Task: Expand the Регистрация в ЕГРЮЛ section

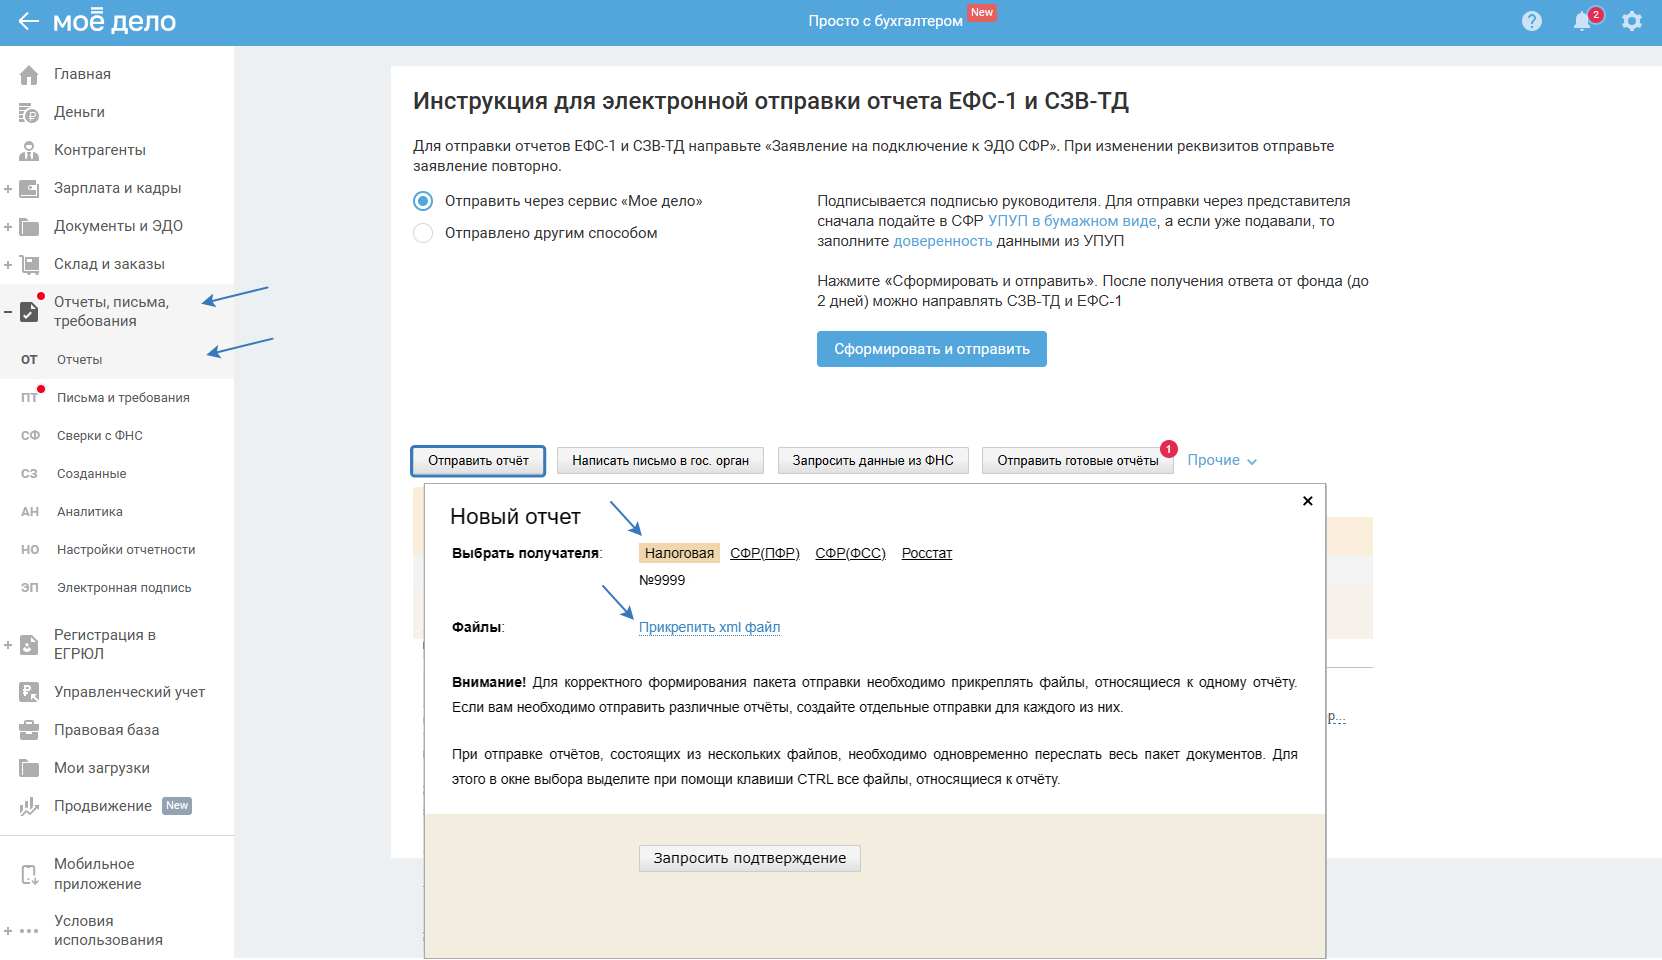Action: point(8,644)
